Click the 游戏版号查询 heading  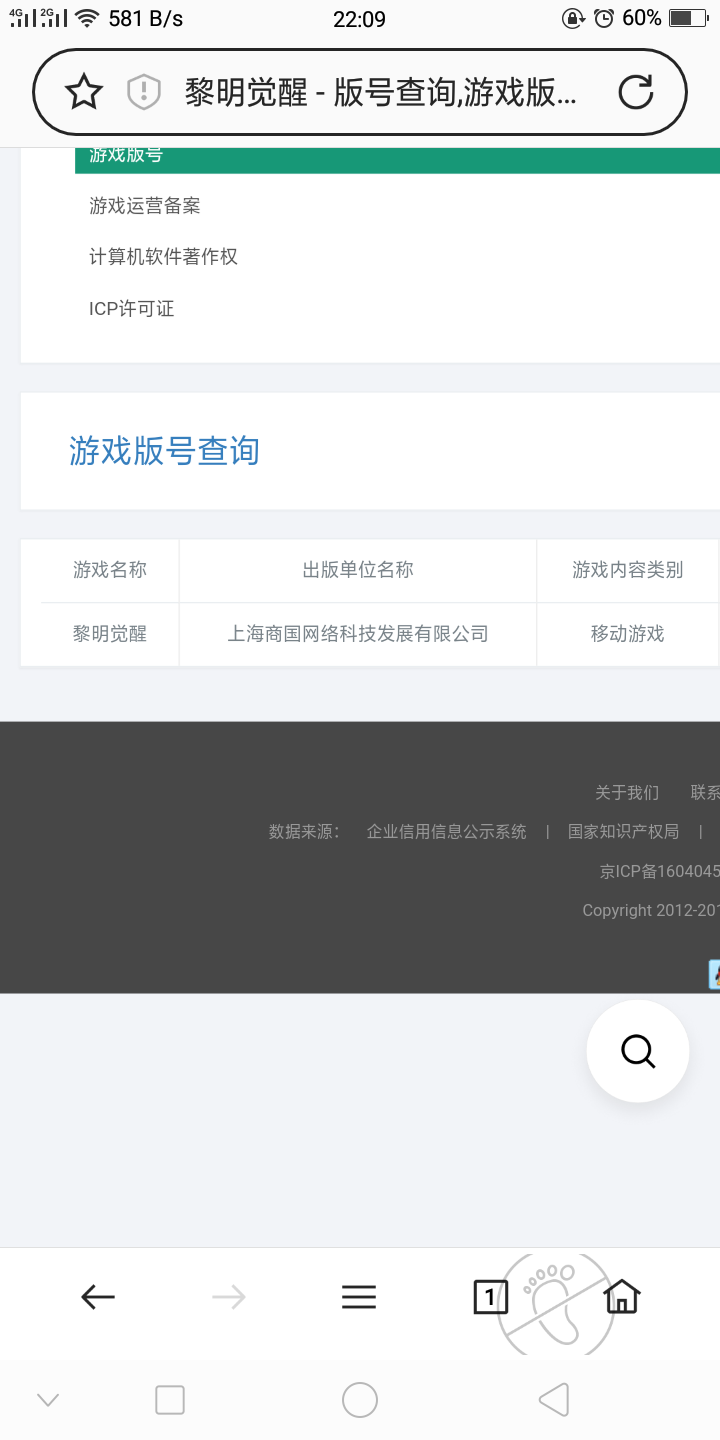[x=165, y=451]
